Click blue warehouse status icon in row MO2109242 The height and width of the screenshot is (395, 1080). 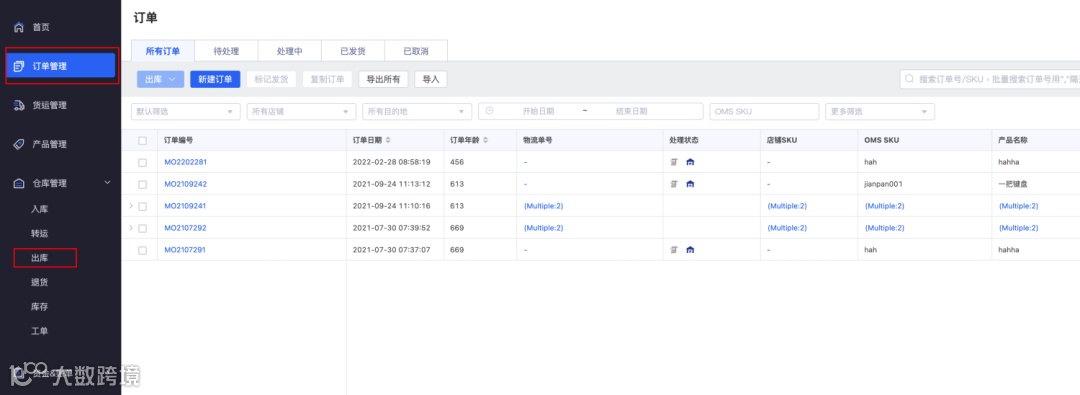tap(690, 184)
